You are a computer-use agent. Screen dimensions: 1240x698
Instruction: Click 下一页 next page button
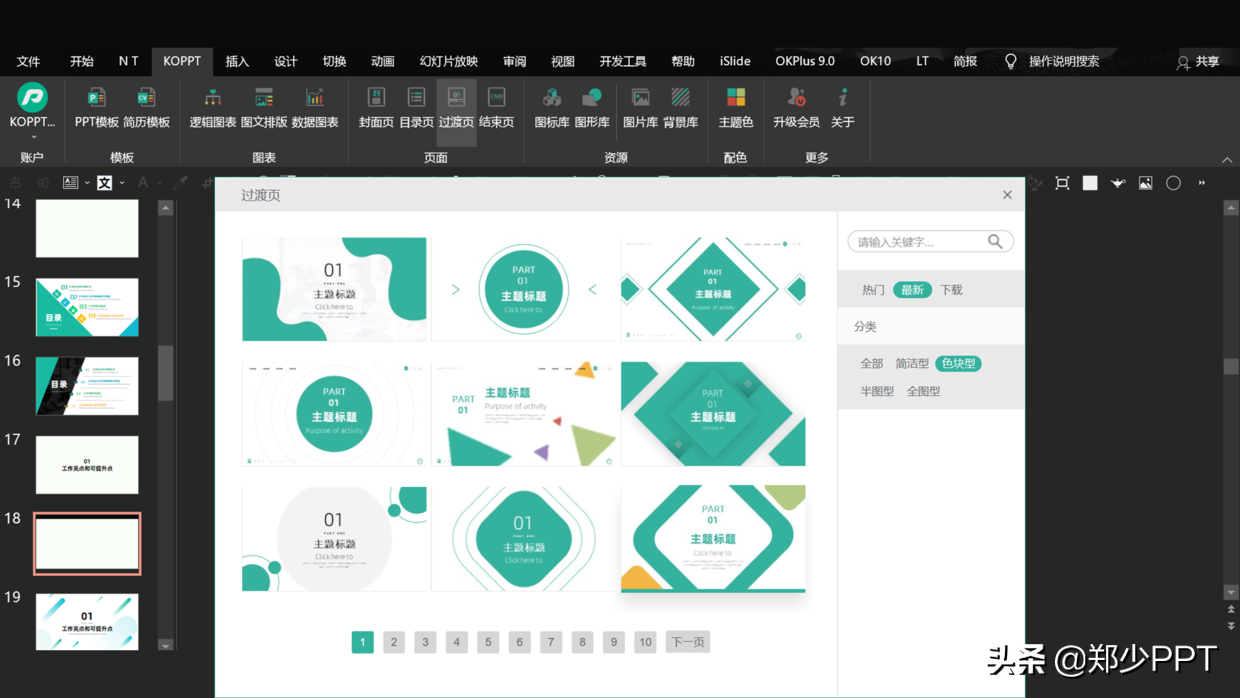[687, 642]
